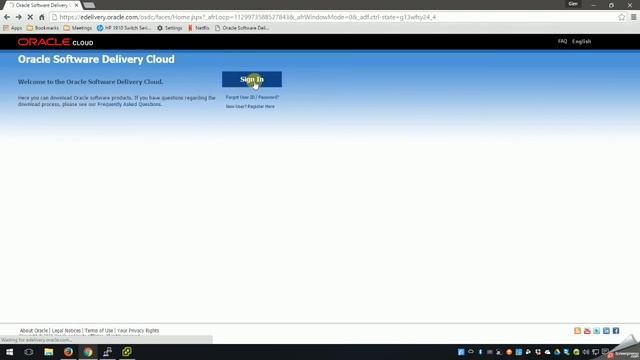
Task: Open the OneDrive cloud tray icon
Action: tap(548, 352)
